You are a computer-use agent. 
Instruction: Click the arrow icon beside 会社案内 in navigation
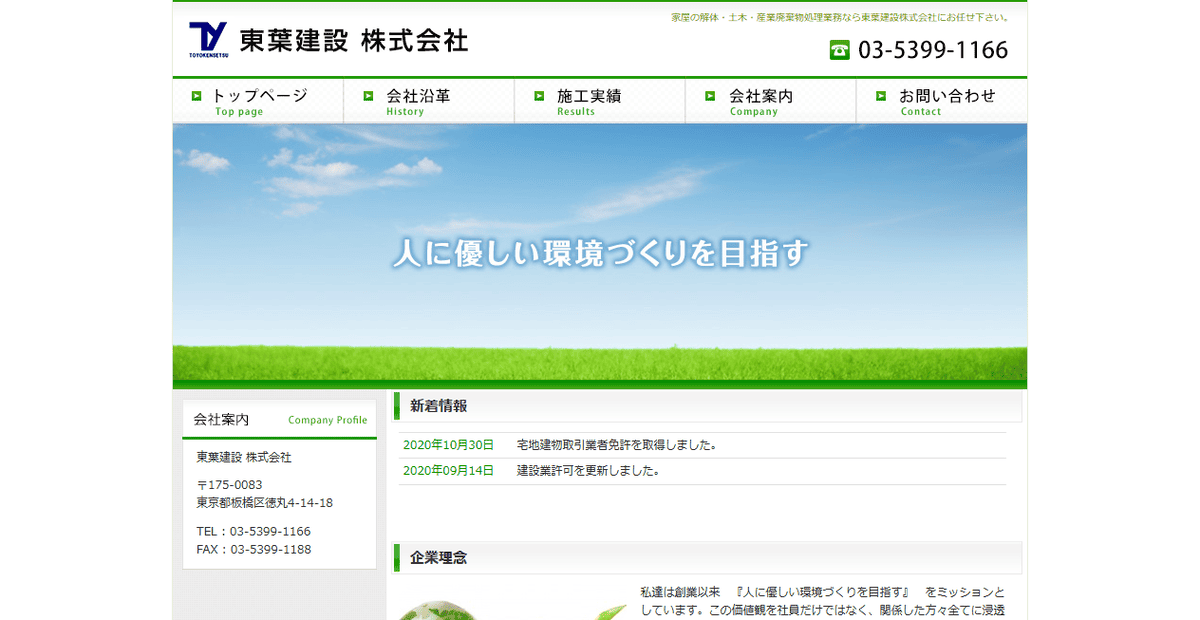click(710, 97)
